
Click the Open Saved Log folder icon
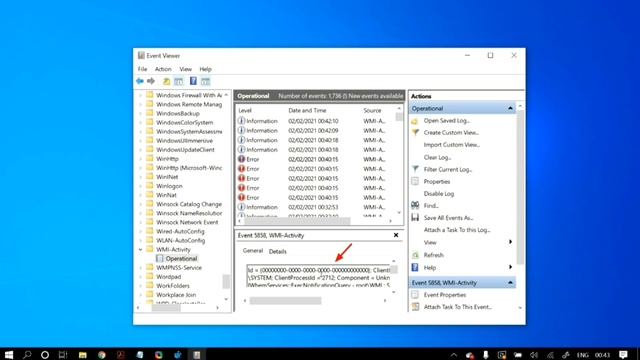coord(415,121)
